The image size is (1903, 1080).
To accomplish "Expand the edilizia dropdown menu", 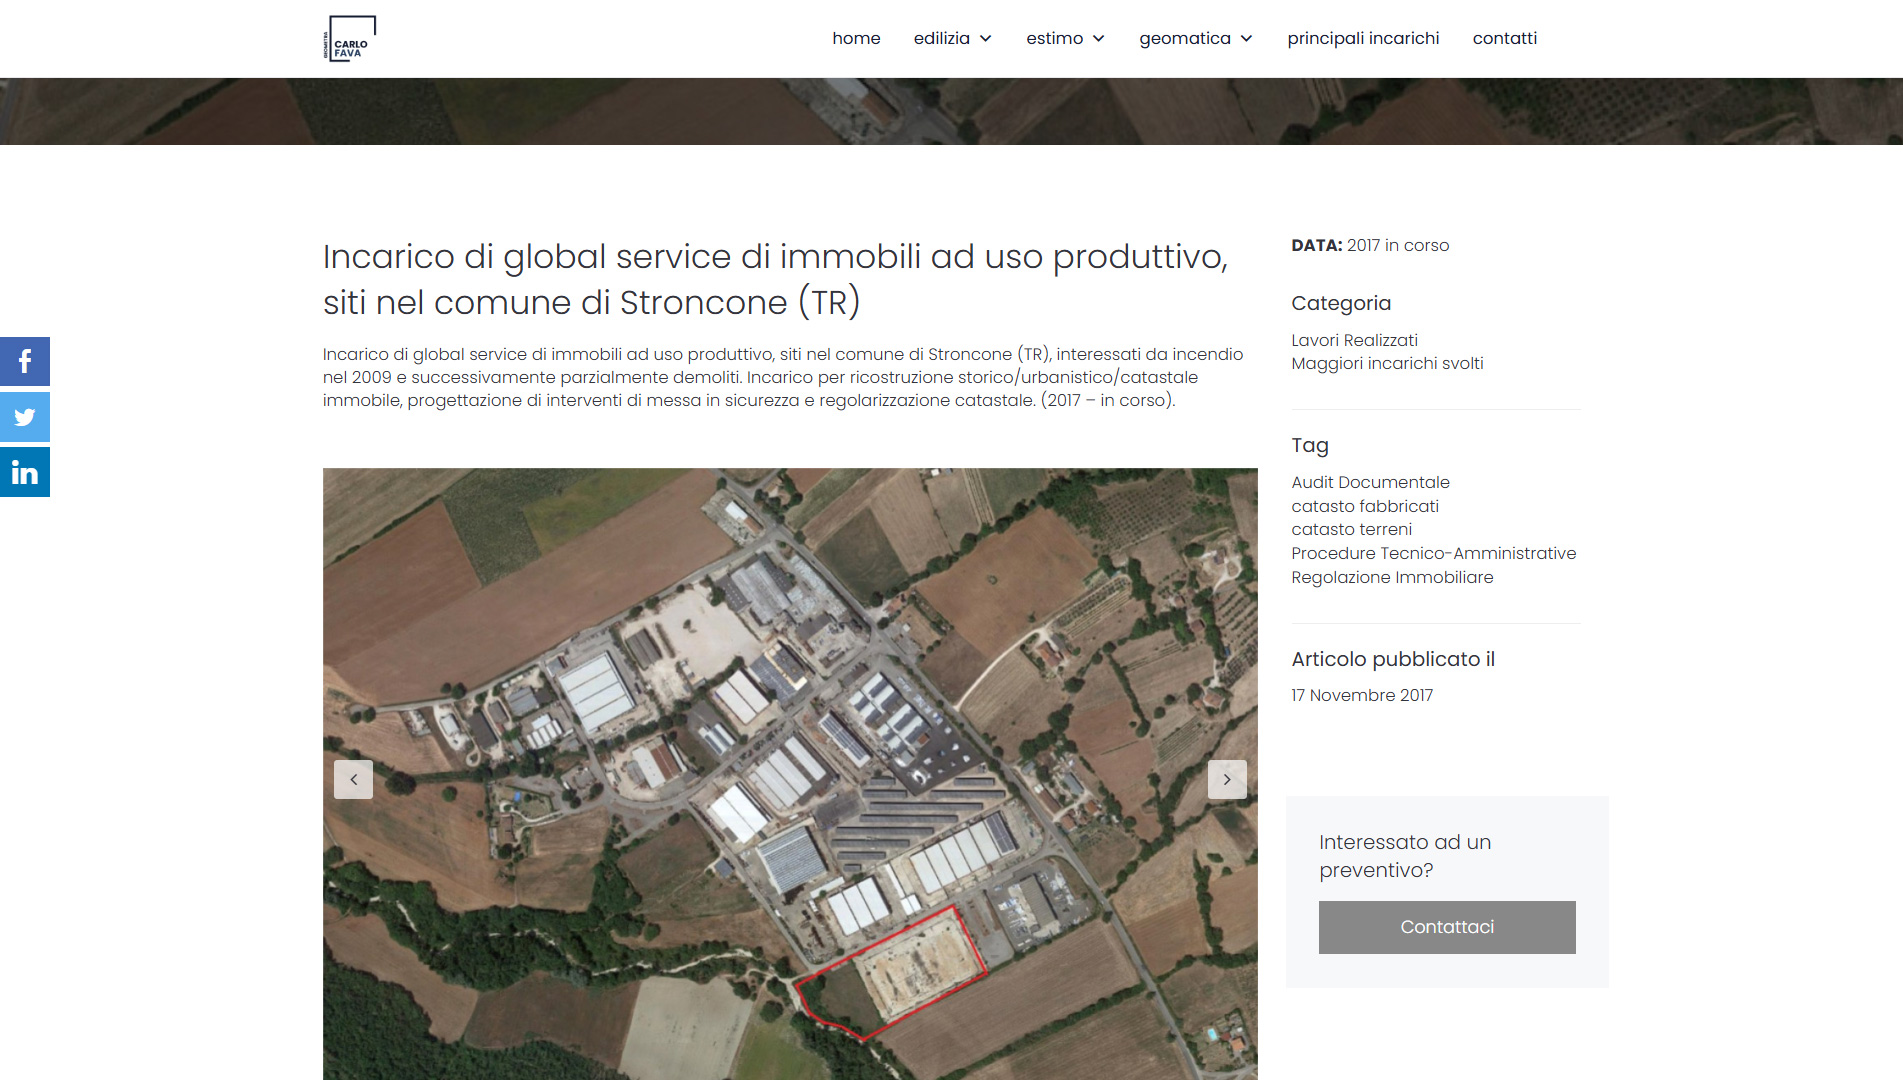I will coord(952,38).
